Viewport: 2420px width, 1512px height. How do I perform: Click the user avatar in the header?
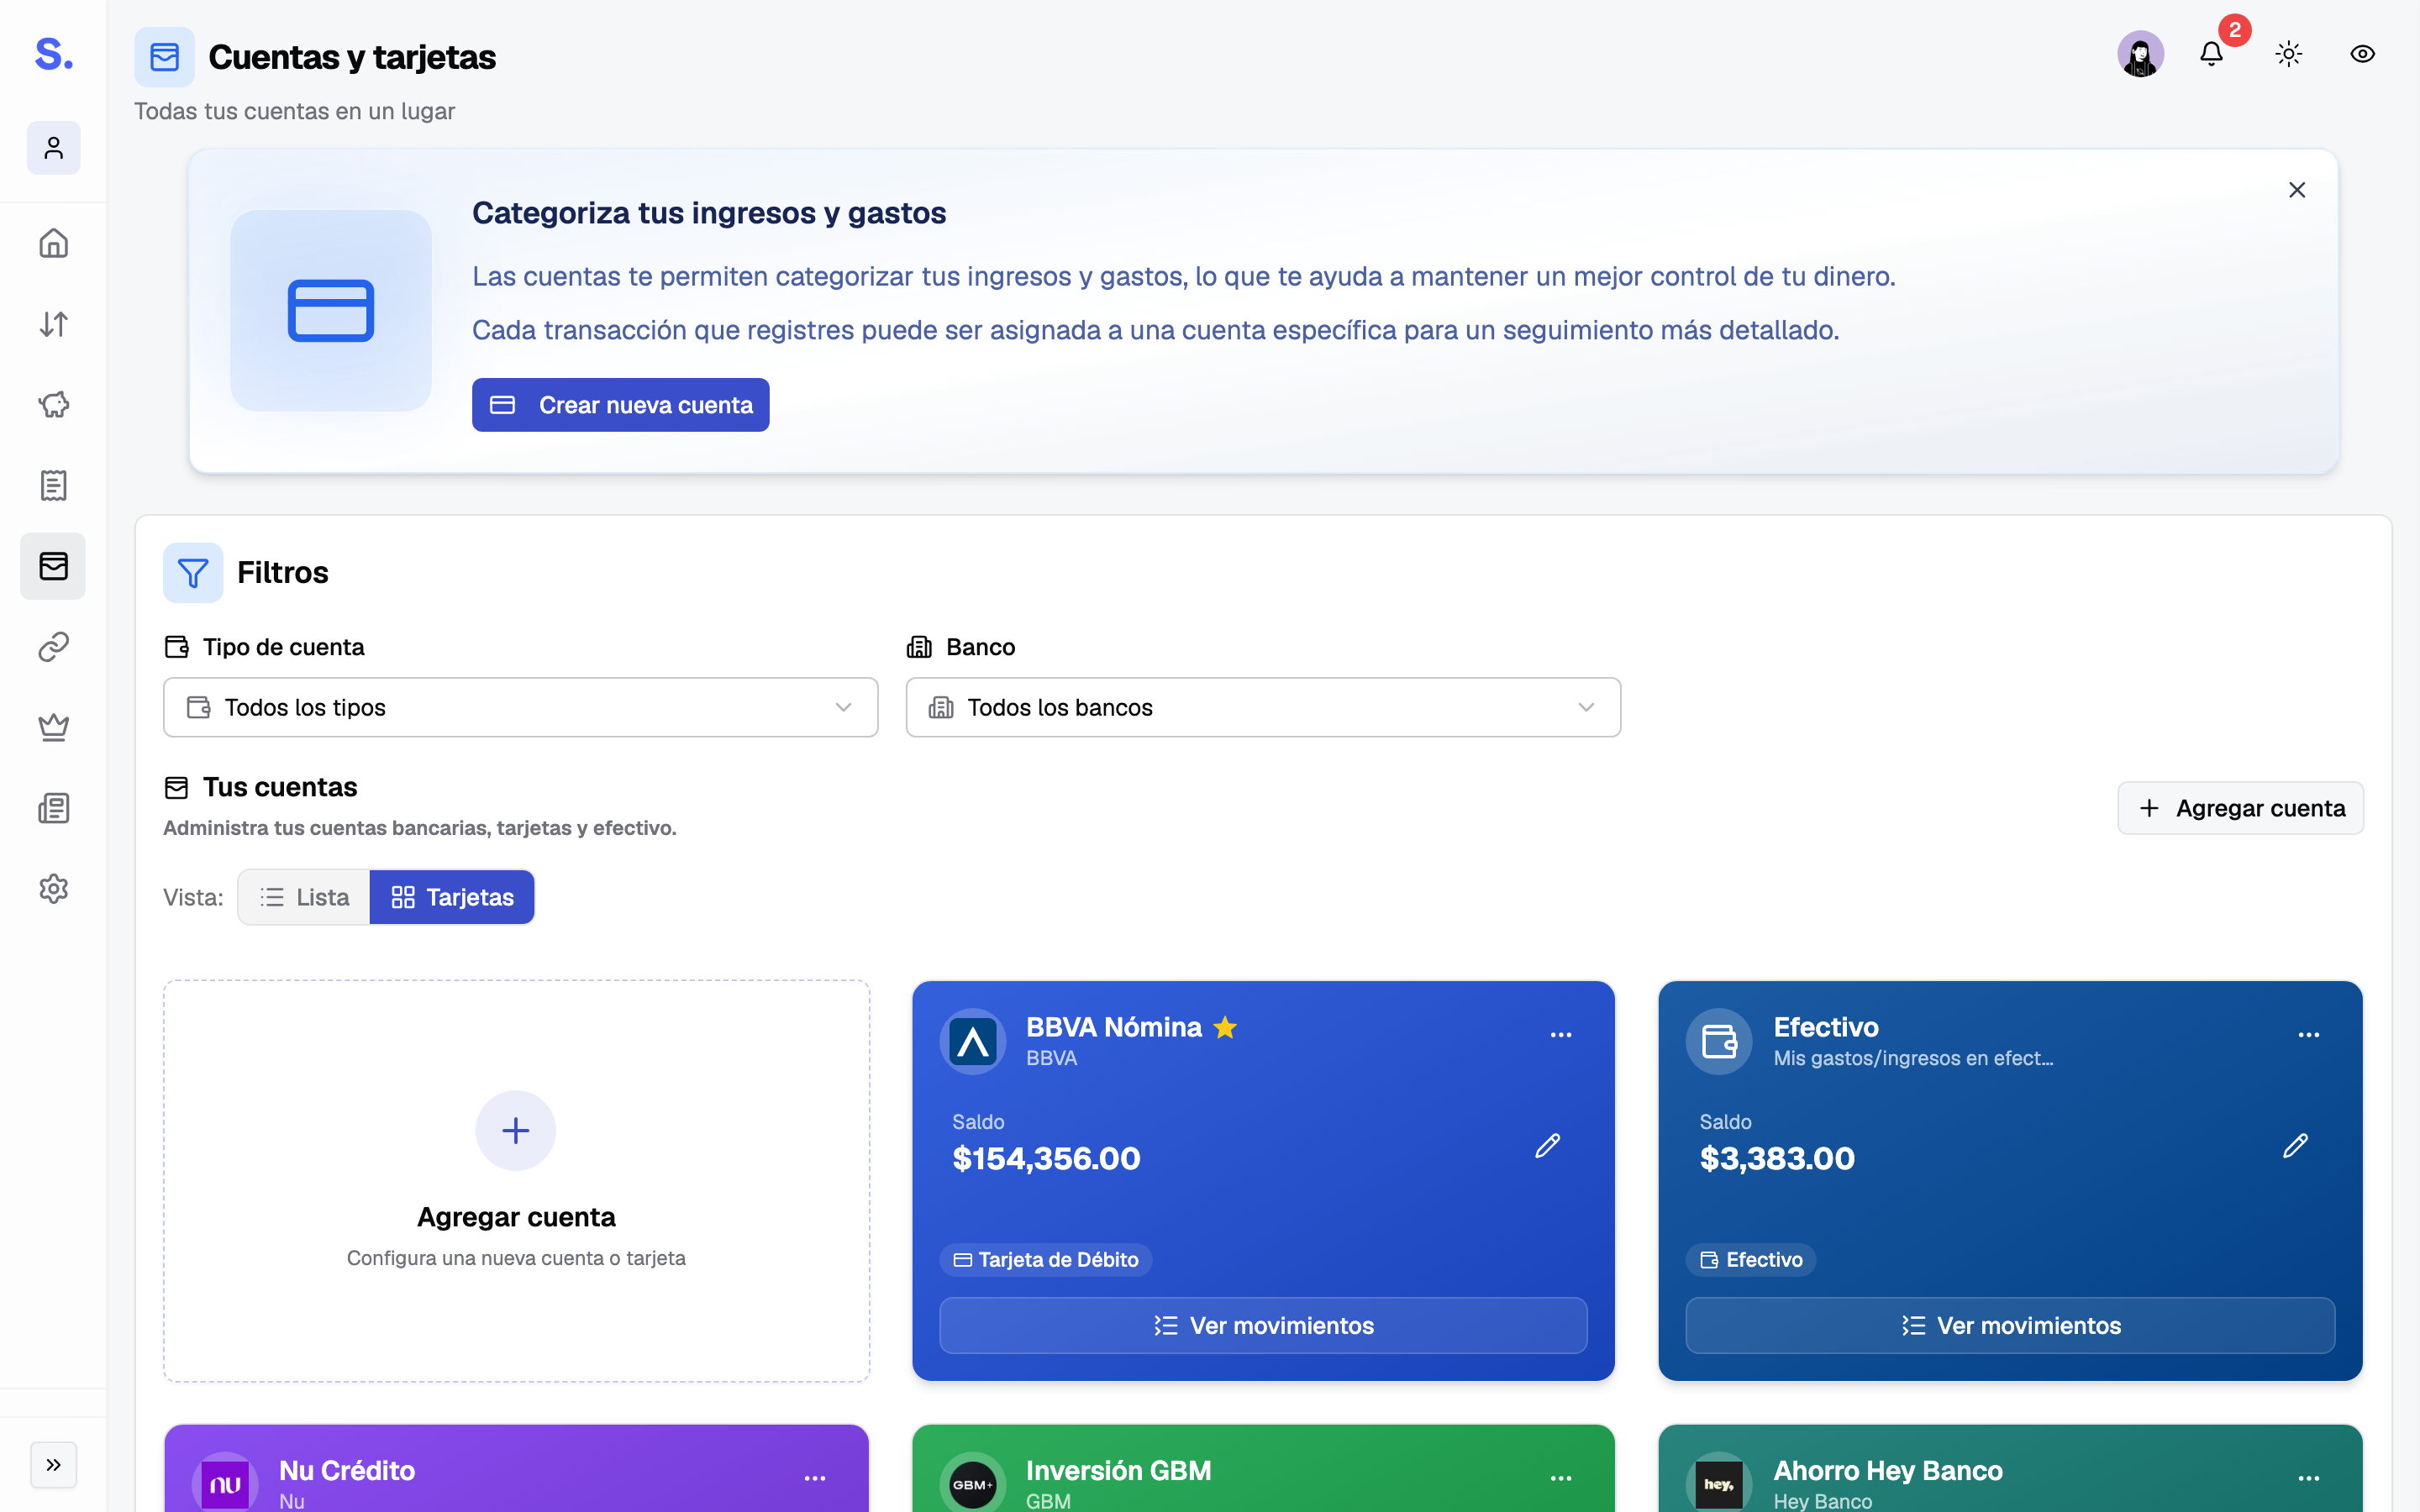click(2140, 54)
